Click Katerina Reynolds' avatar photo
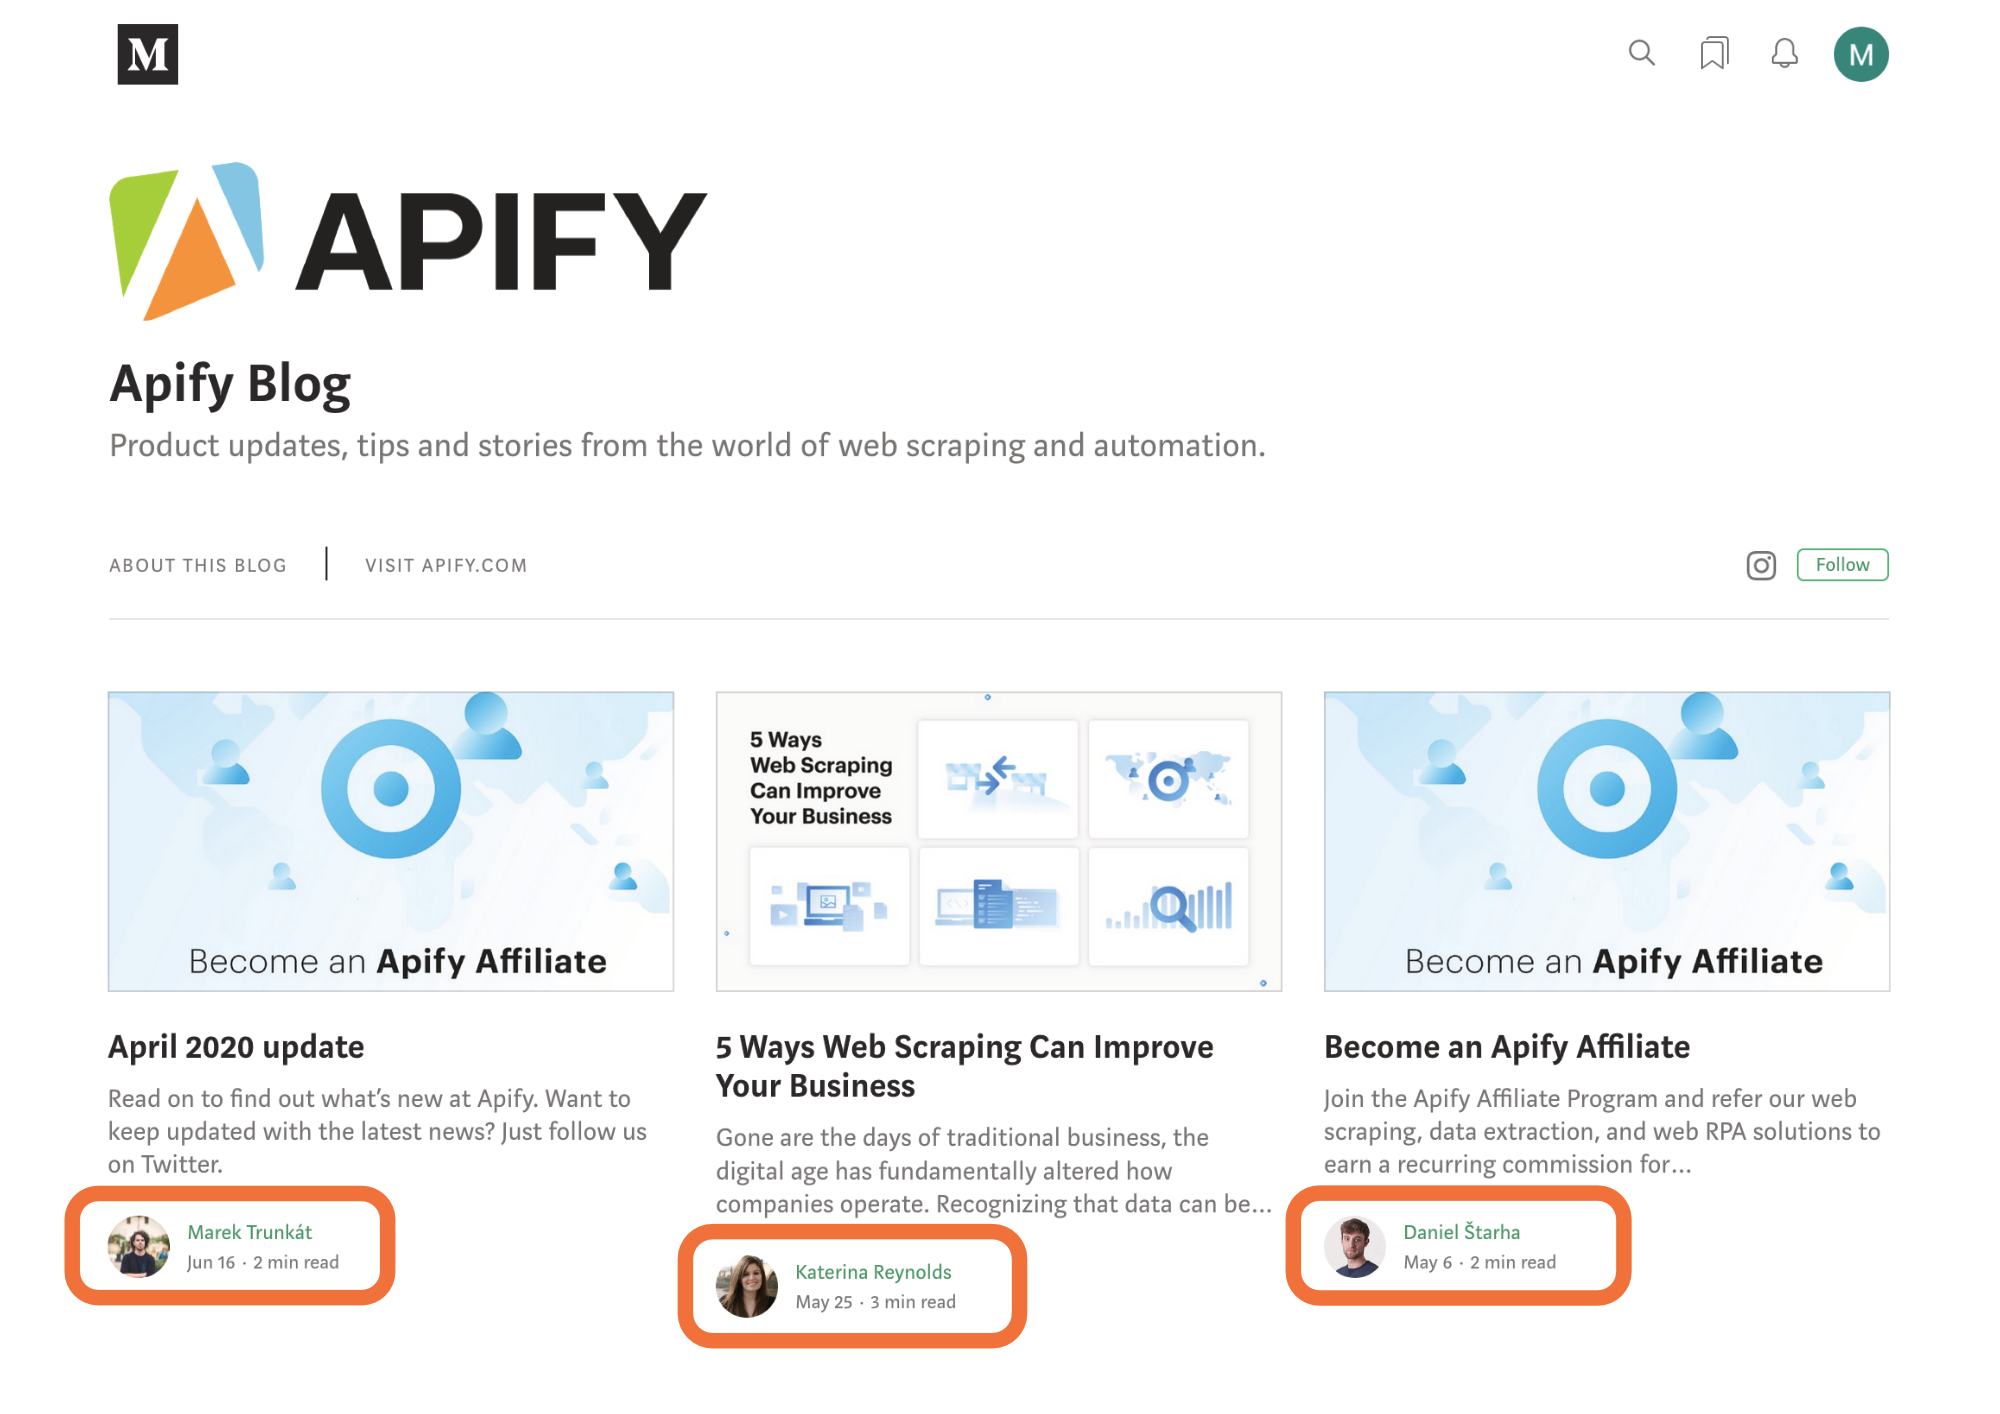This screenshot has height=1414, width=2000. click(x=745, y=1287)
